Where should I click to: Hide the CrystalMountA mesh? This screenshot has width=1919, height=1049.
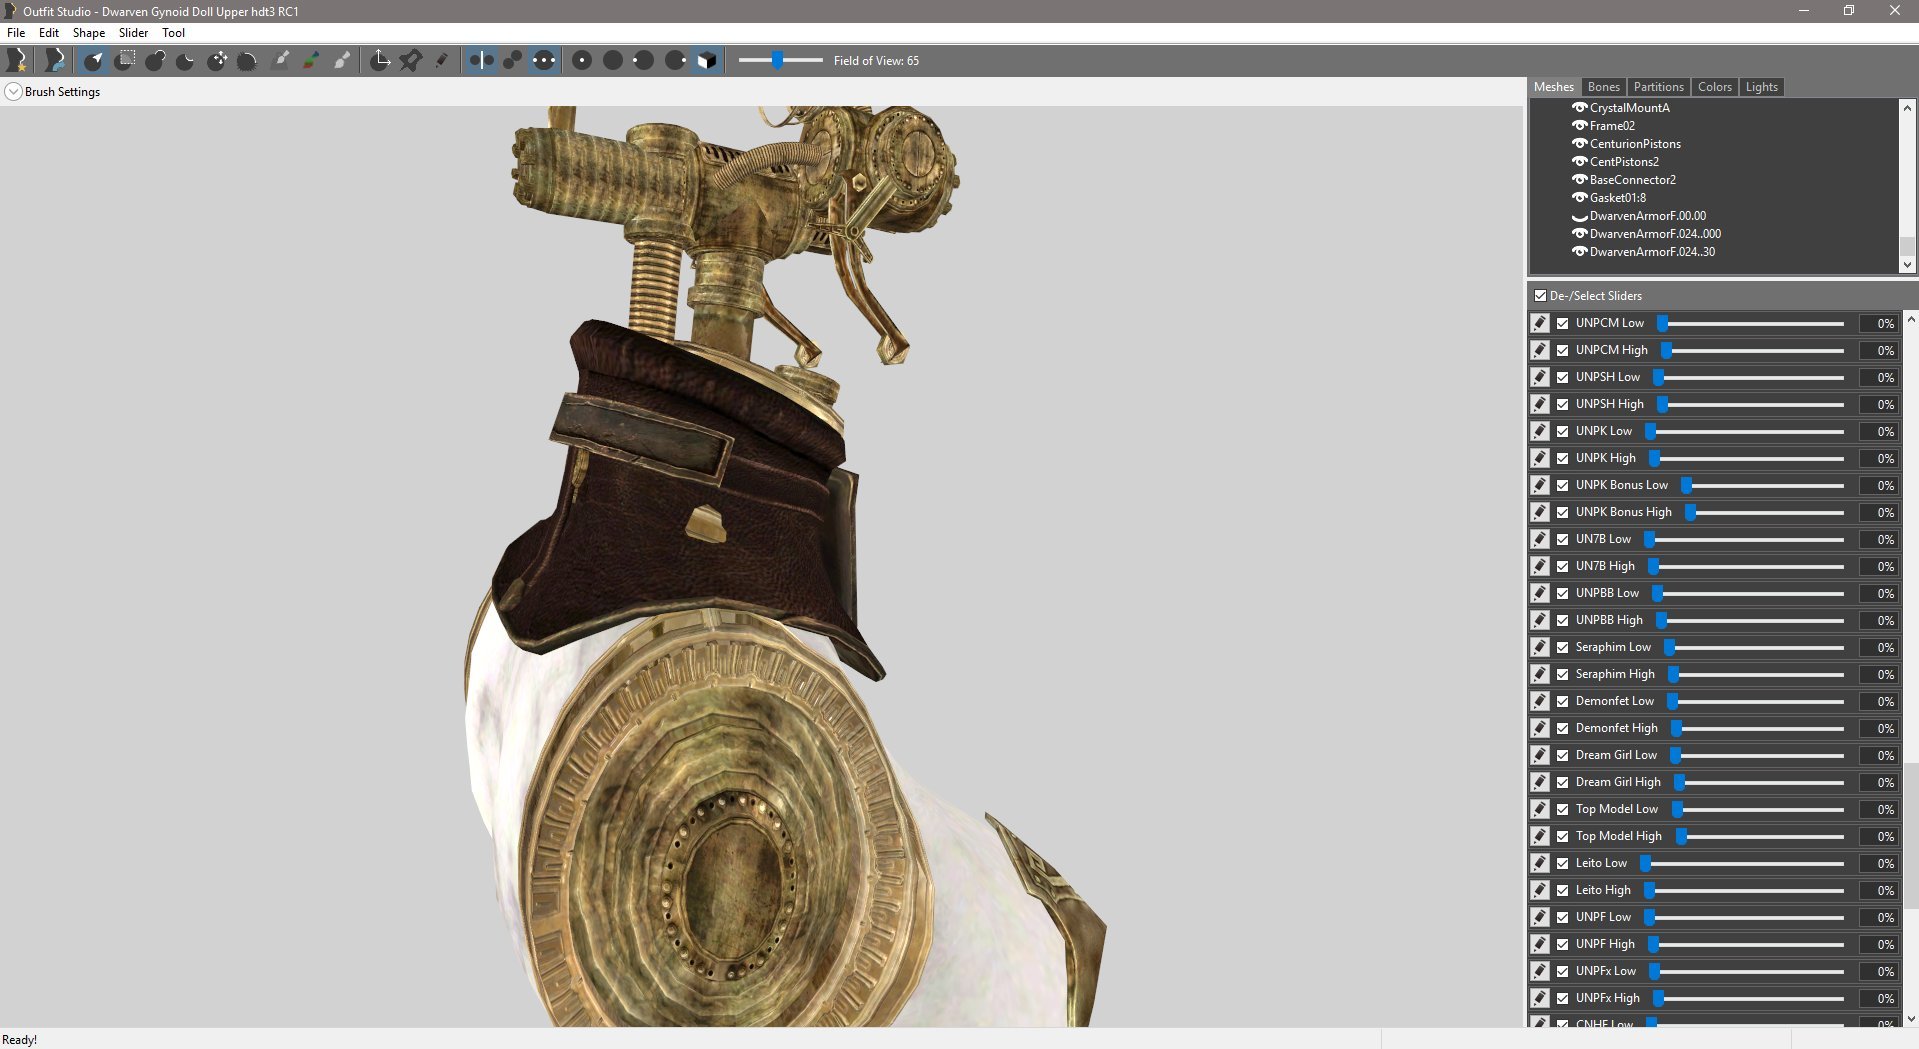point(1580,108)
